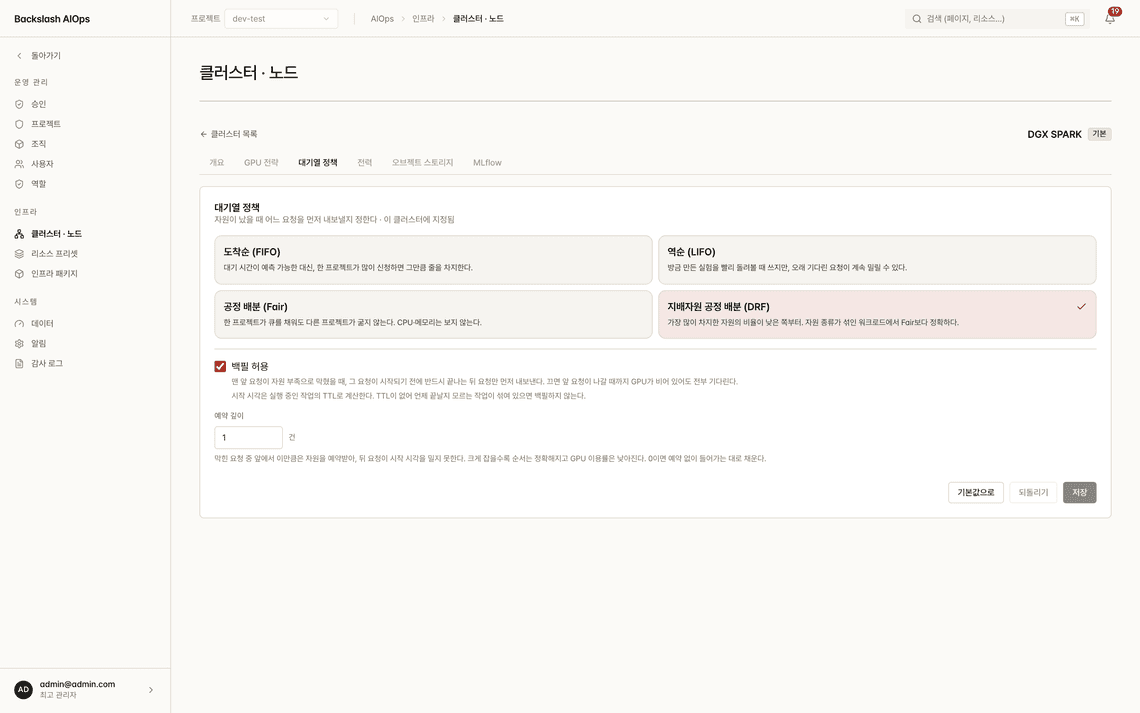Viewport: 1140px width, 713px height.
Task: Click the 클러스터 · 노드 network icon in sidebar
Action: click(19, 234)
